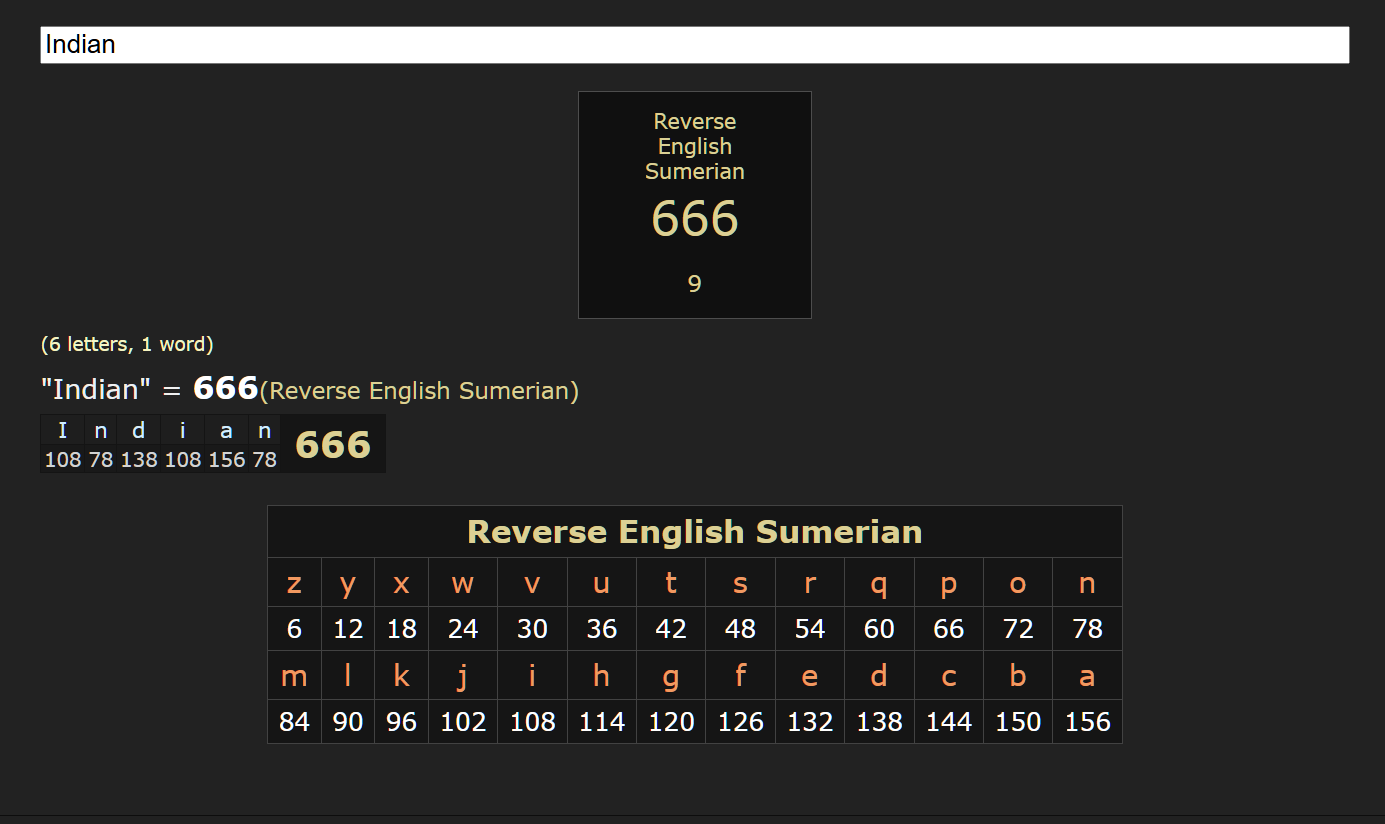This screenshot has height=824, width=1385.
Task: Click letter c in the cipher chart
Action: click(x=949, y=677)
